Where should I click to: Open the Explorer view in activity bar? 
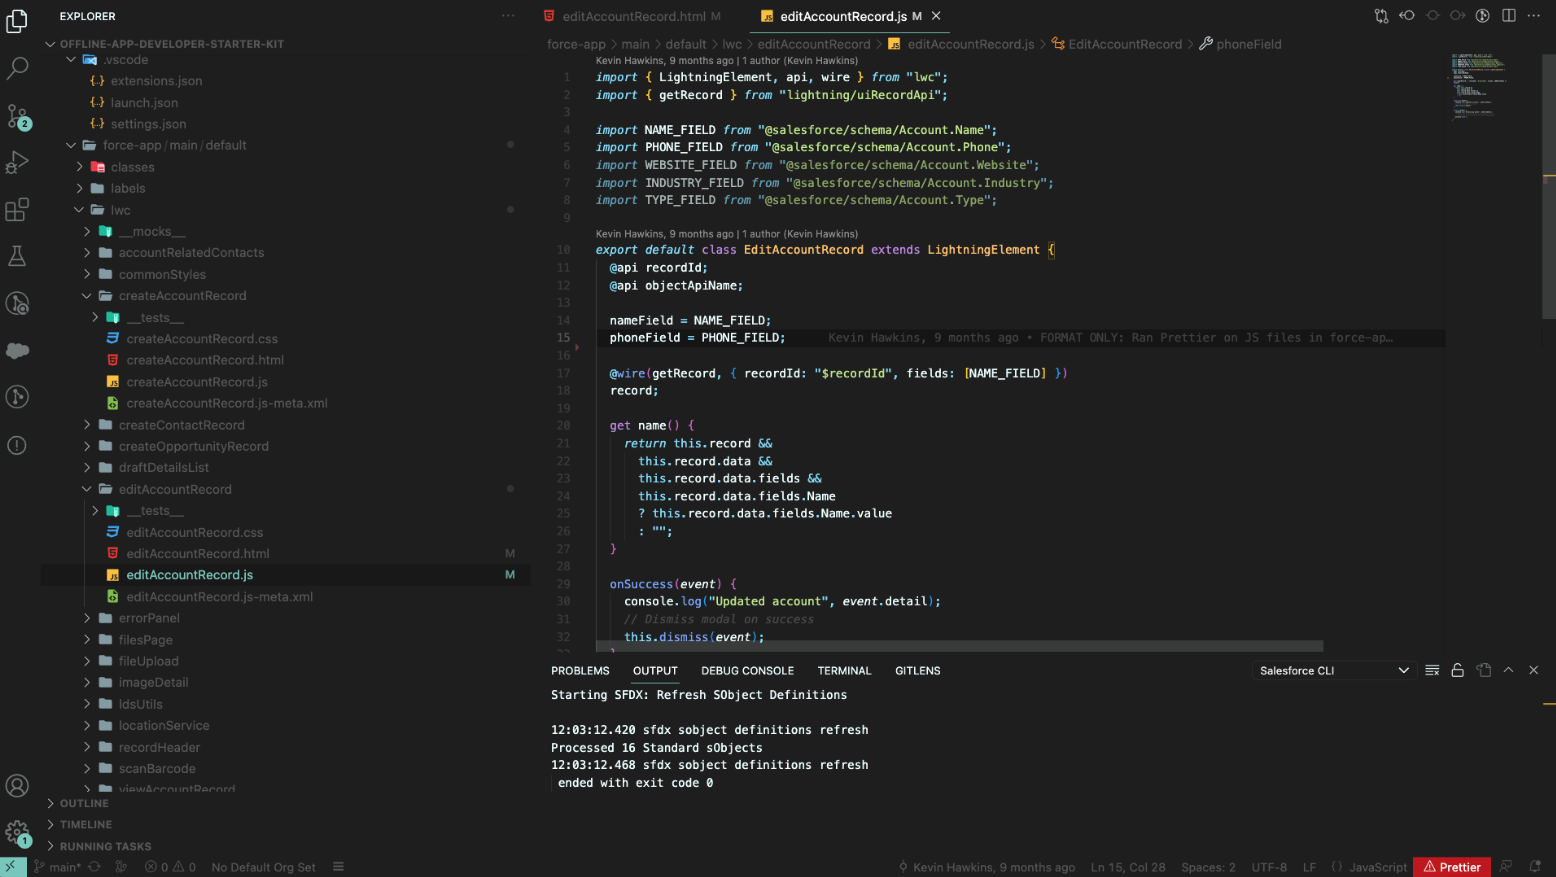click(17, 21)
